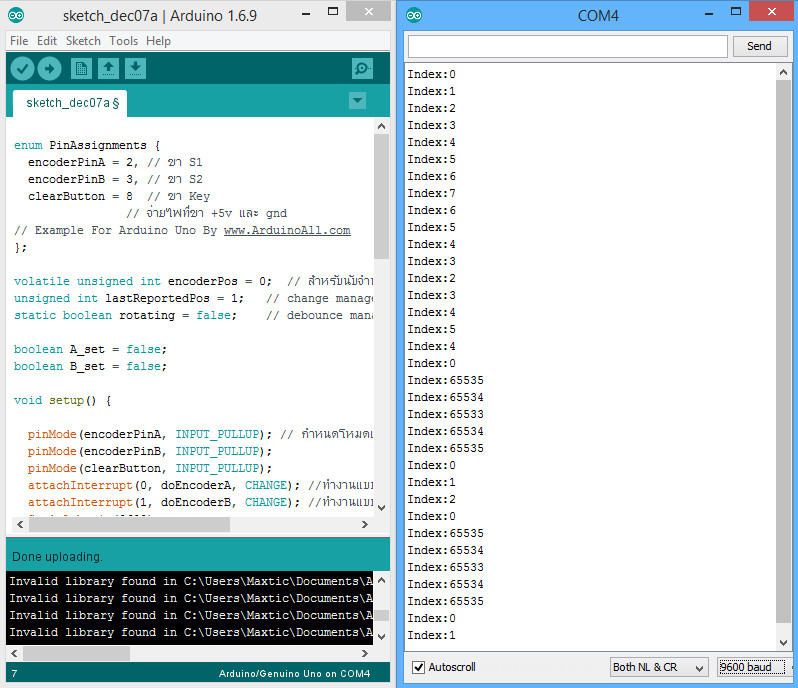Click the Send button in COM4
Screen dimensions: 798x688
coord(759,46)
